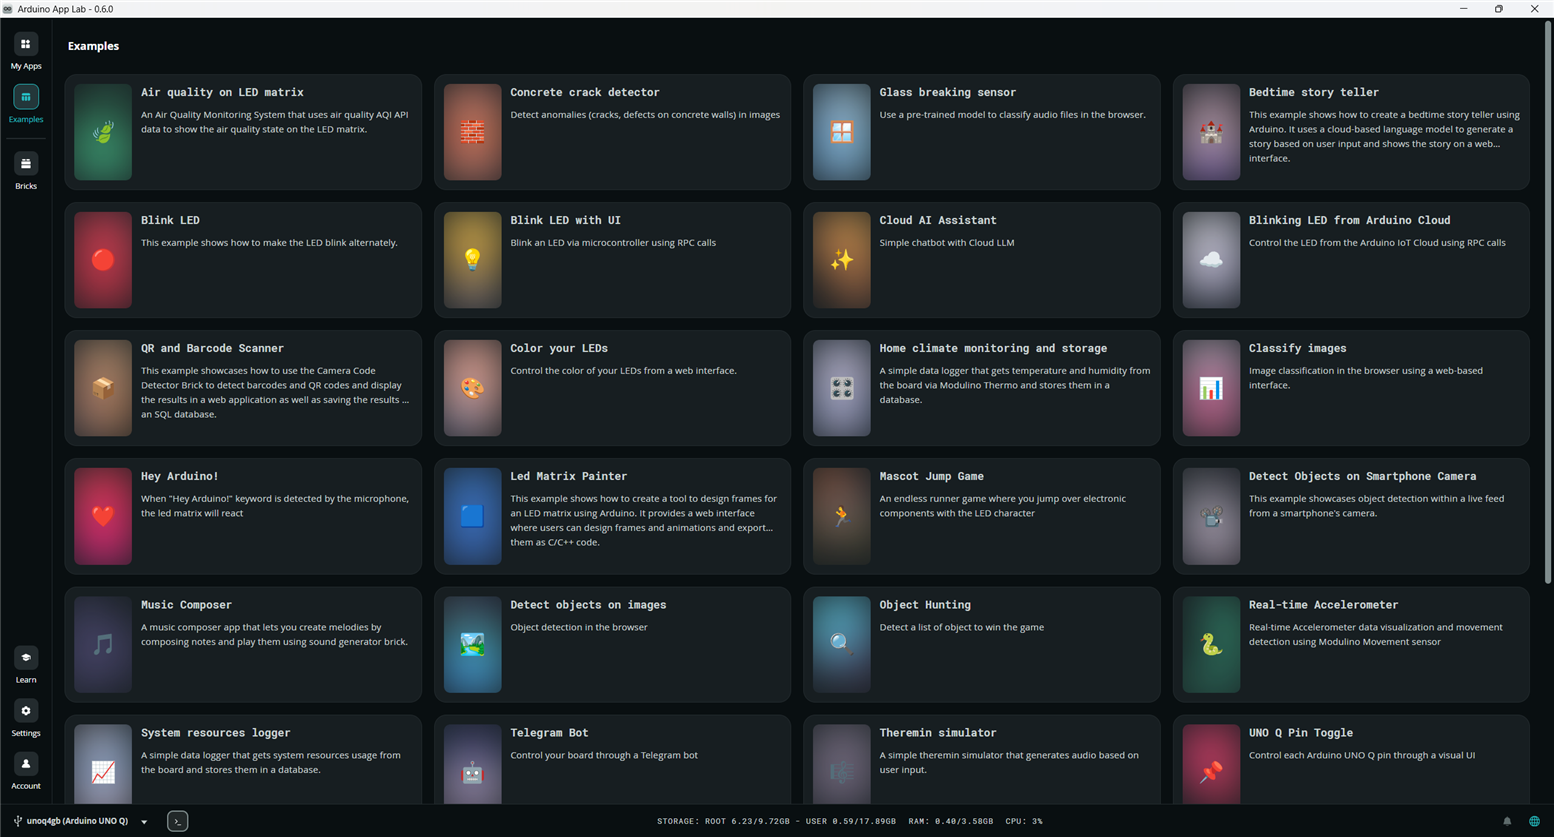Click the leaf icon for Air quality
This screenshot has height=837, width=1554.
[103, 132]
